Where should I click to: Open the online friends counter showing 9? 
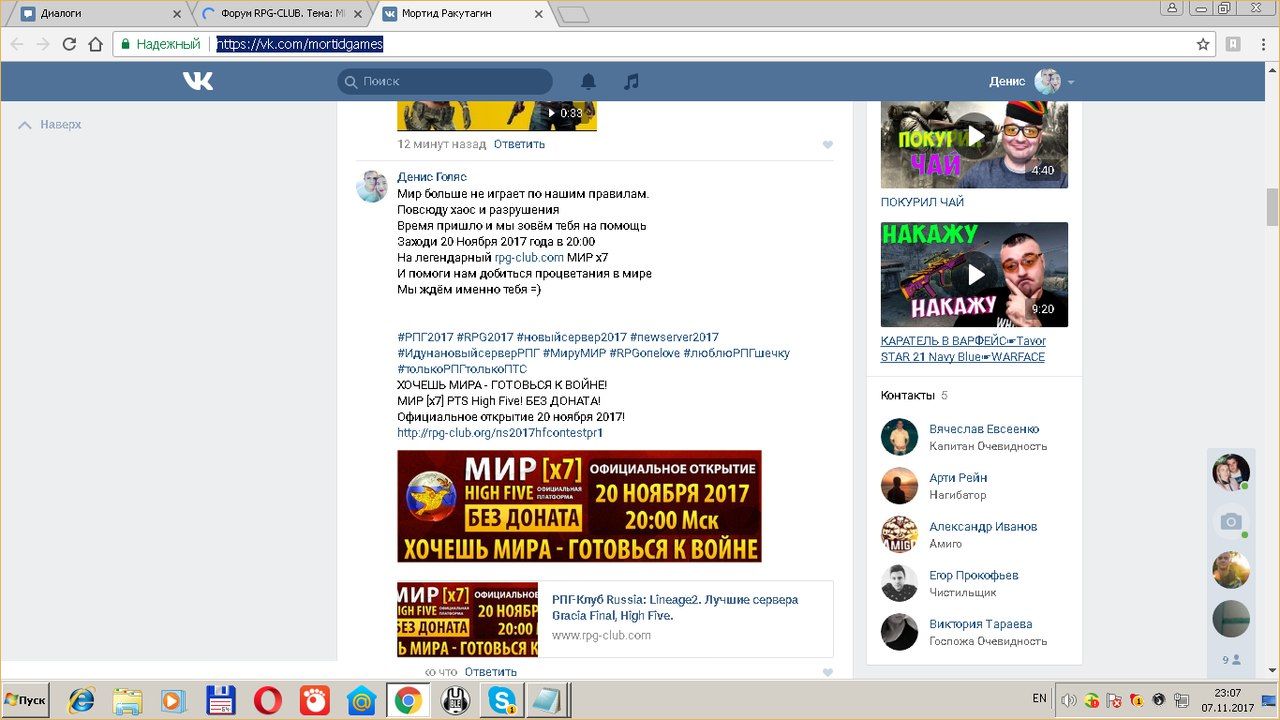coord(1231,660)
